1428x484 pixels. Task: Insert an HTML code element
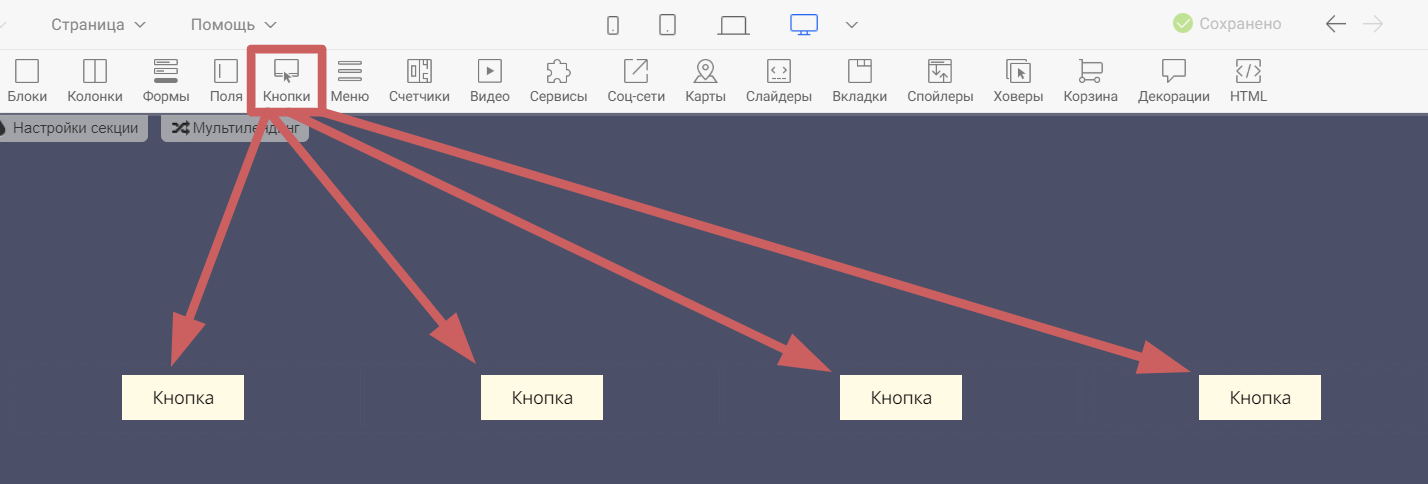[1248, 81]
